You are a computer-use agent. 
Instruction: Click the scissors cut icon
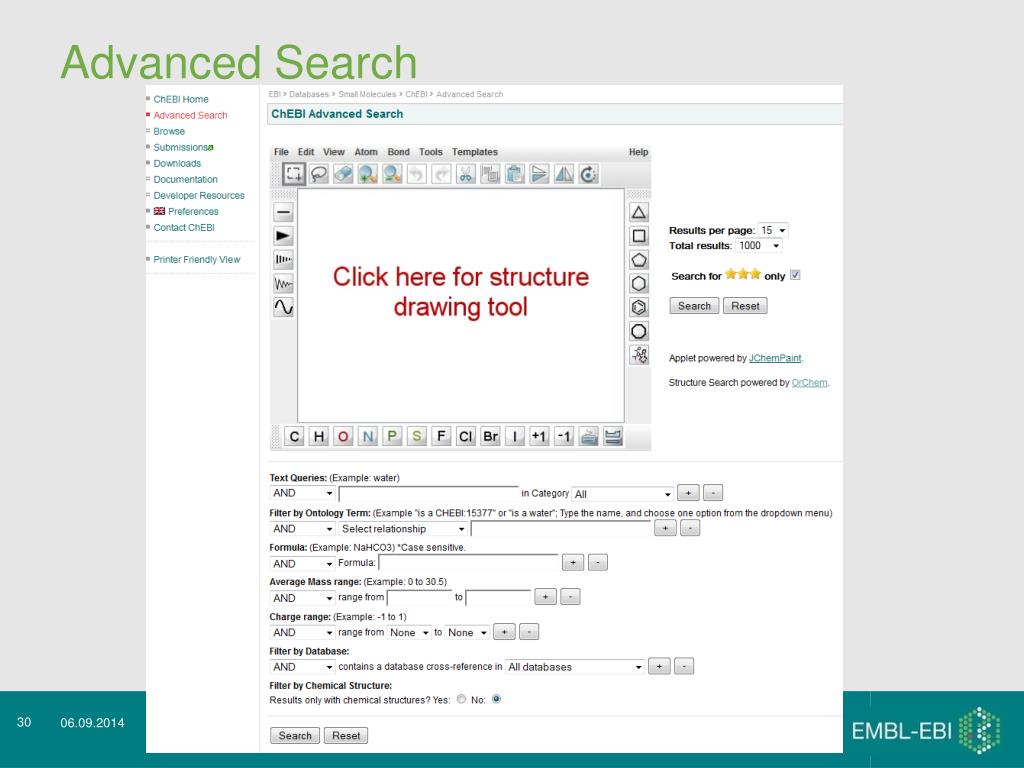click(466, 174)
